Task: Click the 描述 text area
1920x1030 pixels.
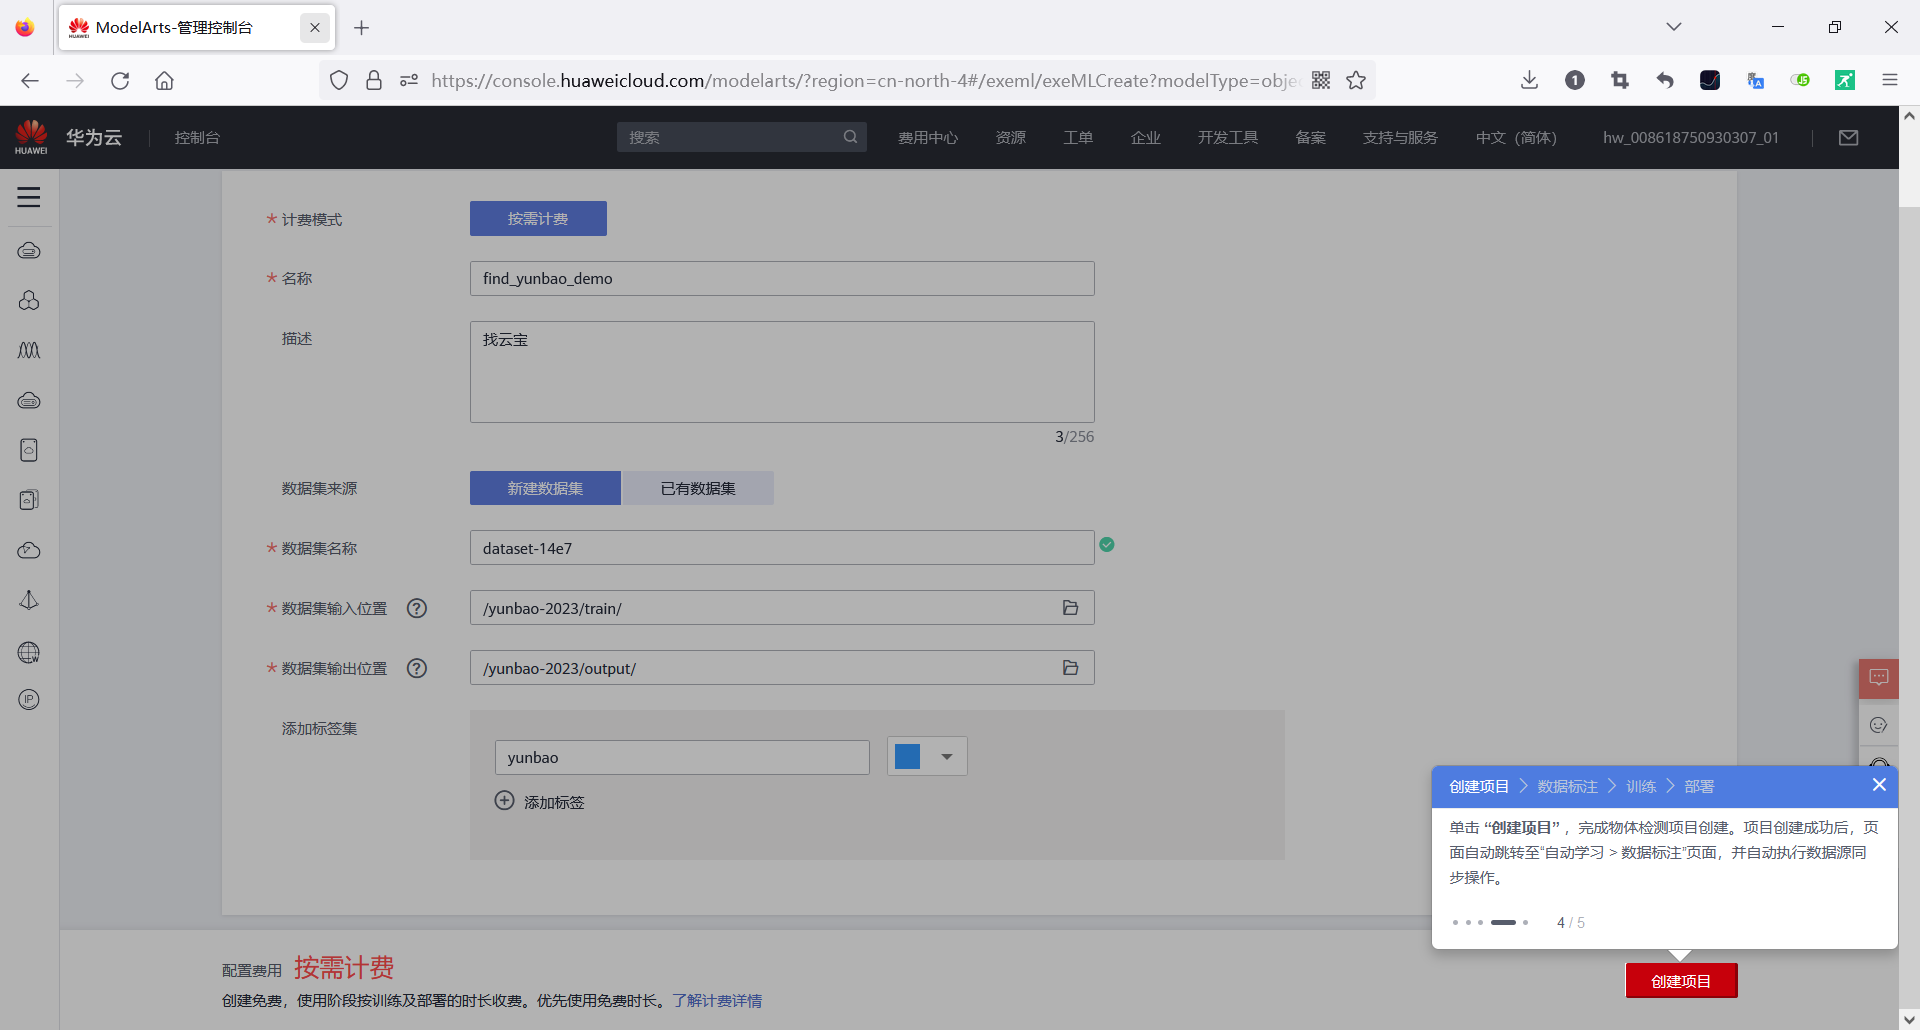Action: pos(782,372)
